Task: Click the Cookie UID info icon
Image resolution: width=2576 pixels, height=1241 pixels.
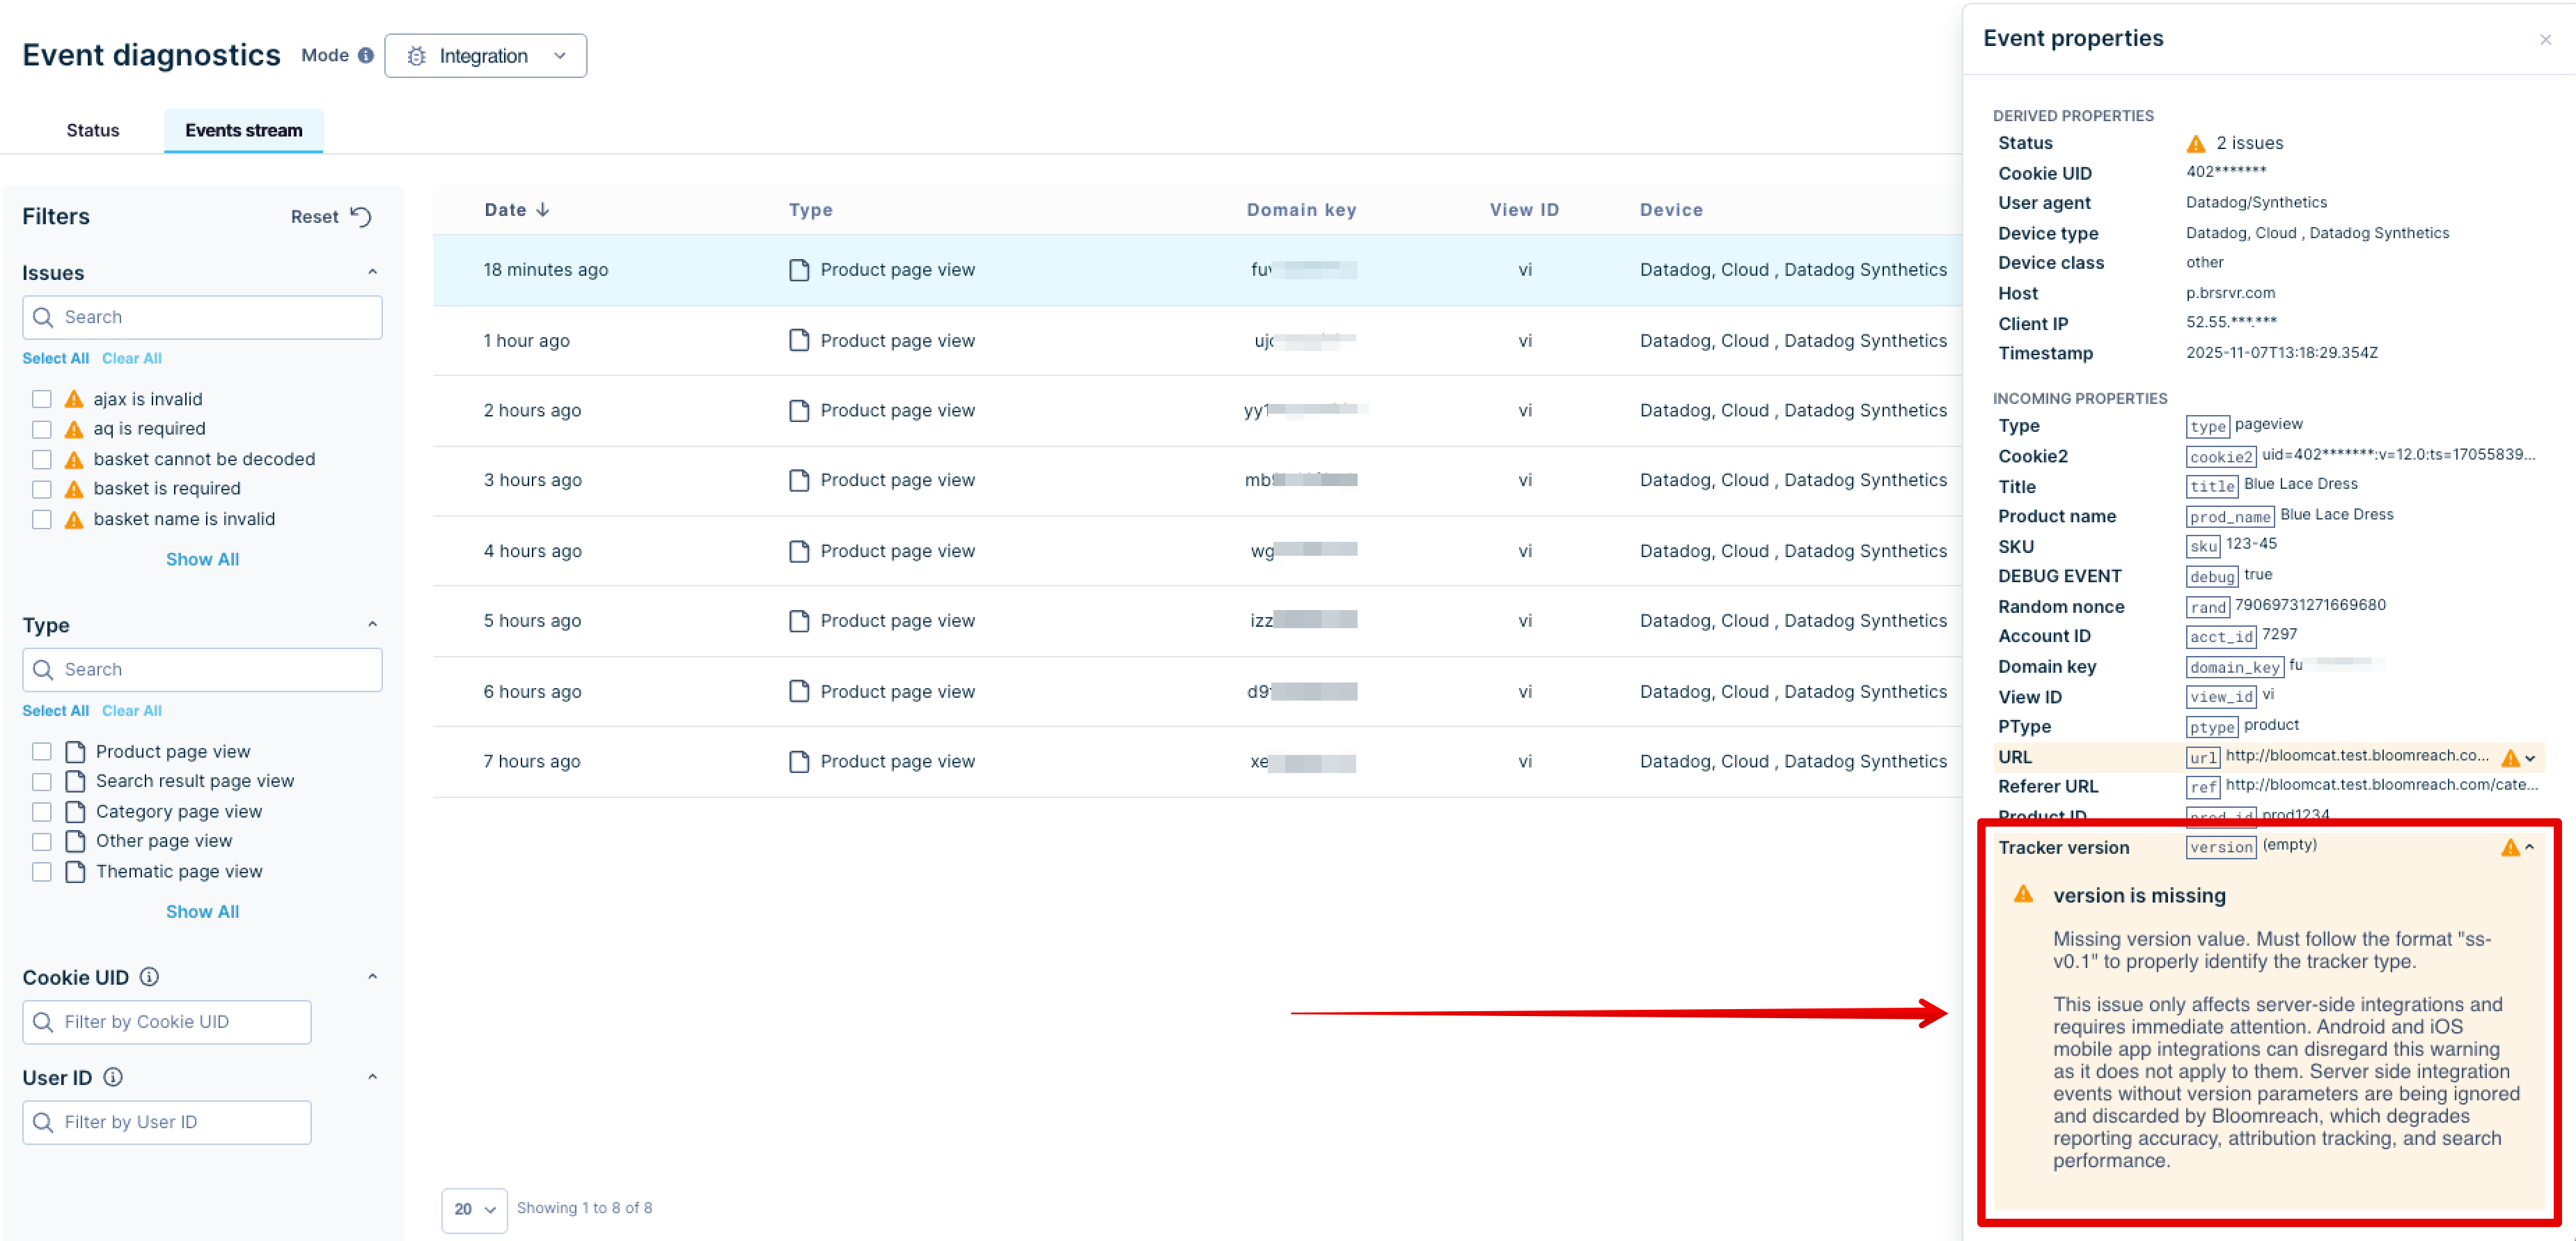Action: [x=149, y=977]
